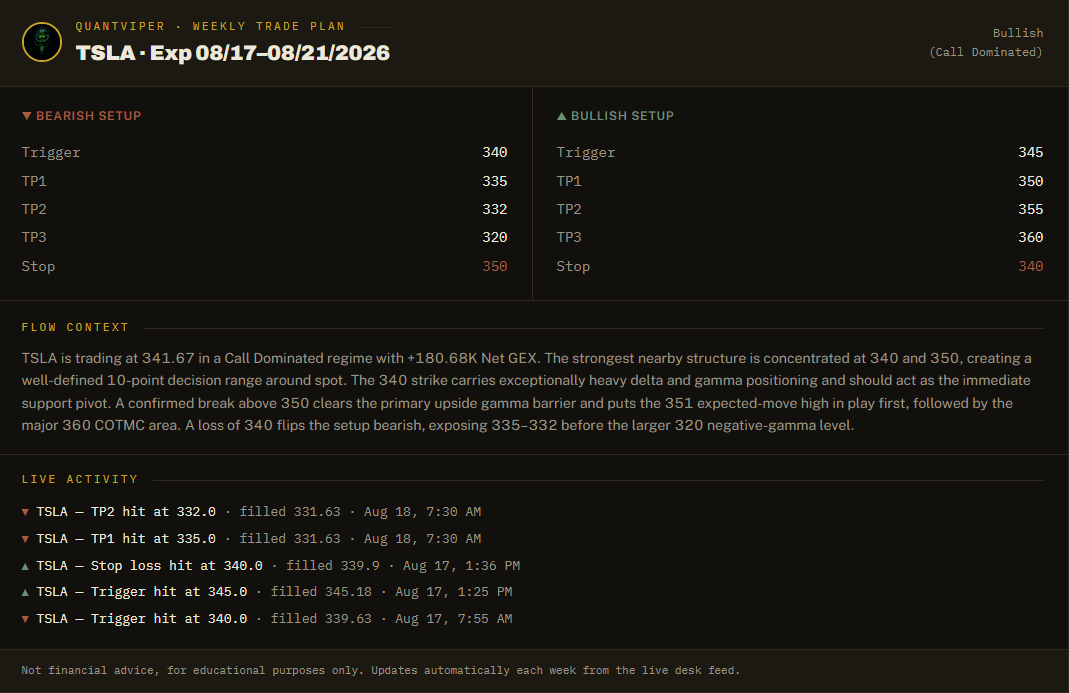Click the down arrow beside TP1 hit at 335.0
The image size is (1069, 693).
coord(25,540)
